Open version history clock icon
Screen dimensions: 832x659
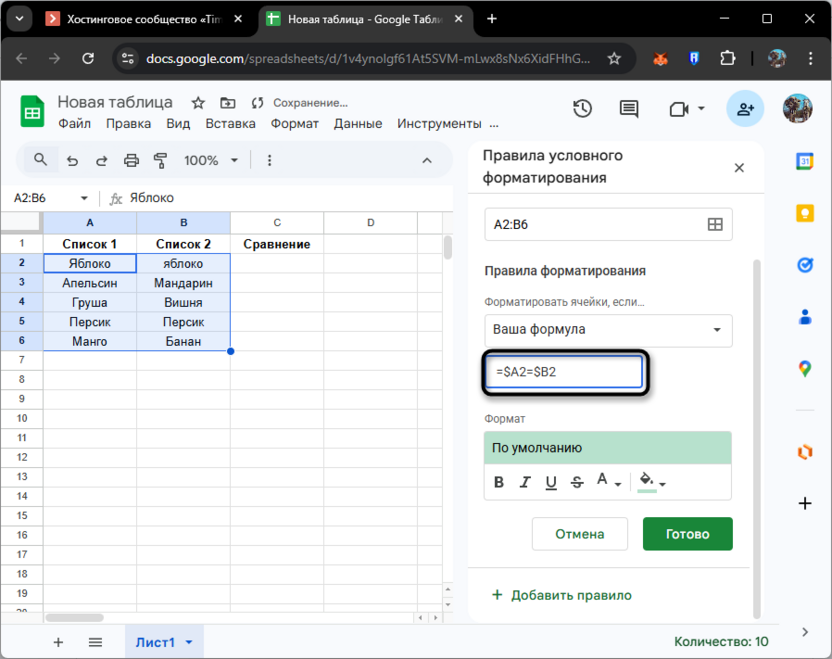582,109
